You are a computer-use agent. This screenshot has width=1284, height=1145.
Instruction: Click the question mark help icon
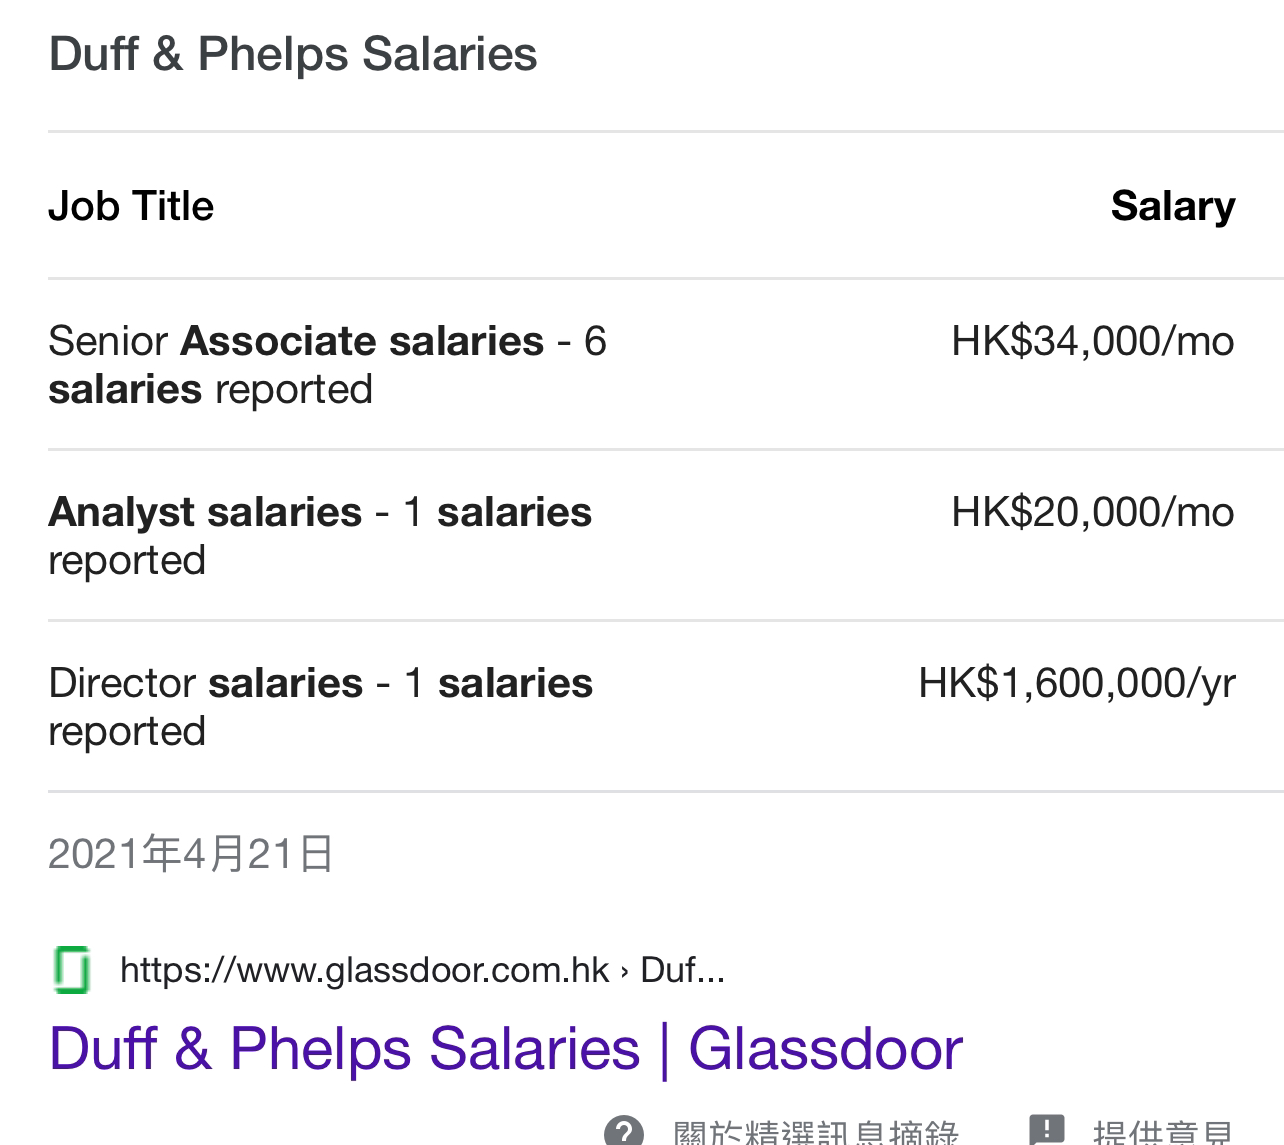624,1132
